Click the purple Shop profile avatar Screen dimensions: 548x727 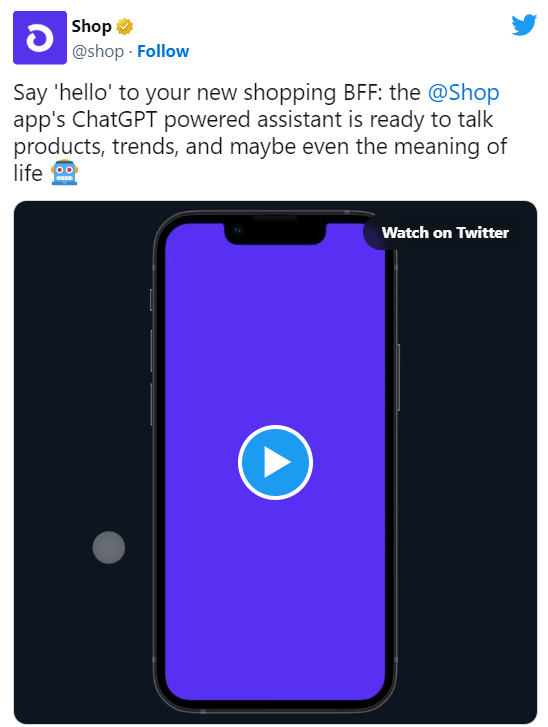coord(40,38)
